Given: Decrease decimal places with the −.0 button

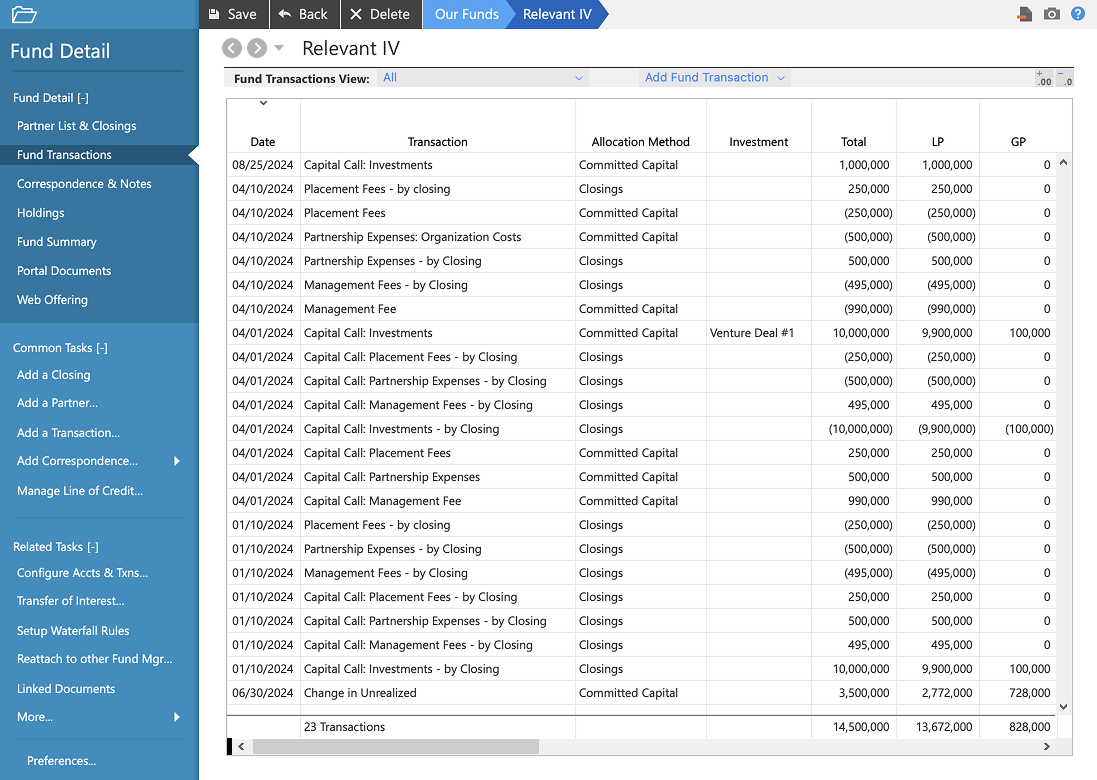Looking at the screenshot, I should 1064,78.
